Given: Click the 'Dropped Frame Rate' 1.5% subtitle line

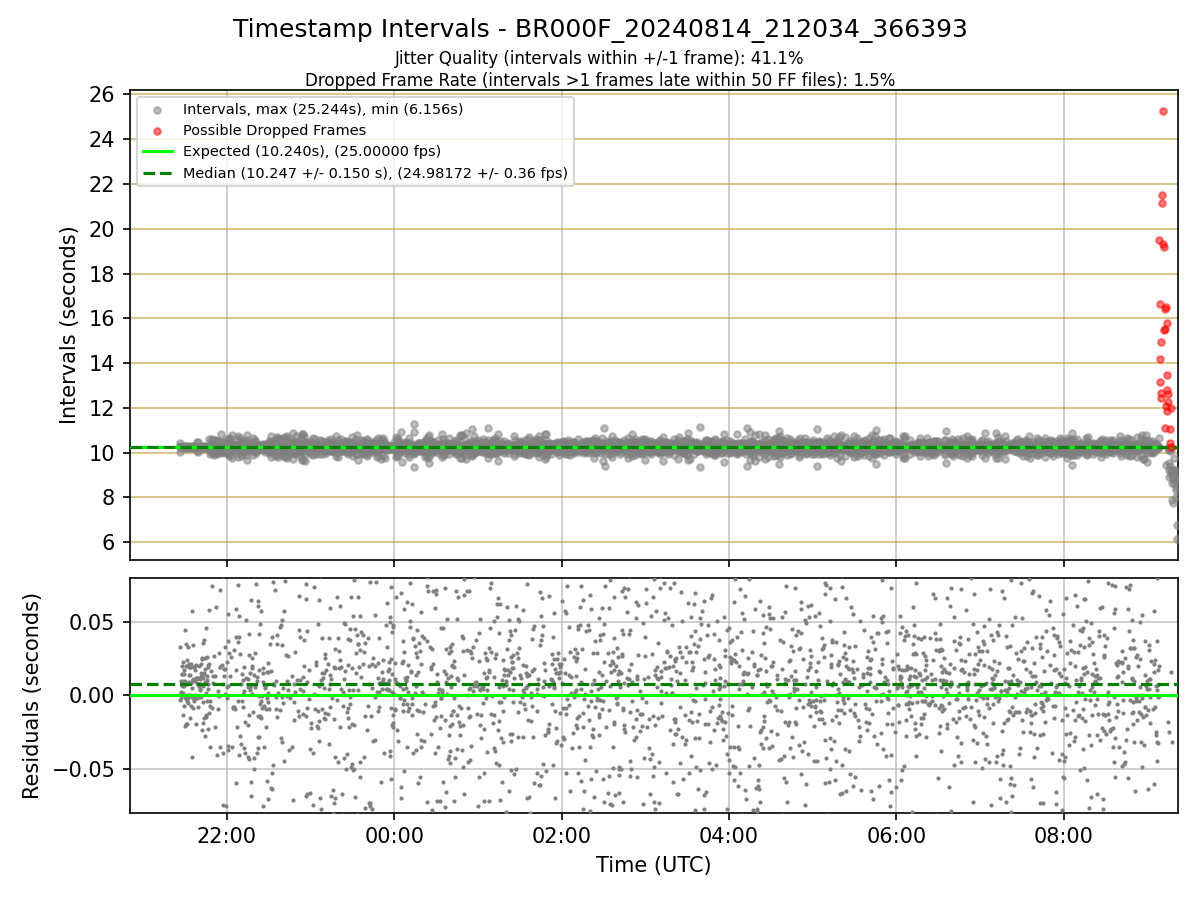Looking at the screenshot, I should pyautogui.click(x=600, y=79).
